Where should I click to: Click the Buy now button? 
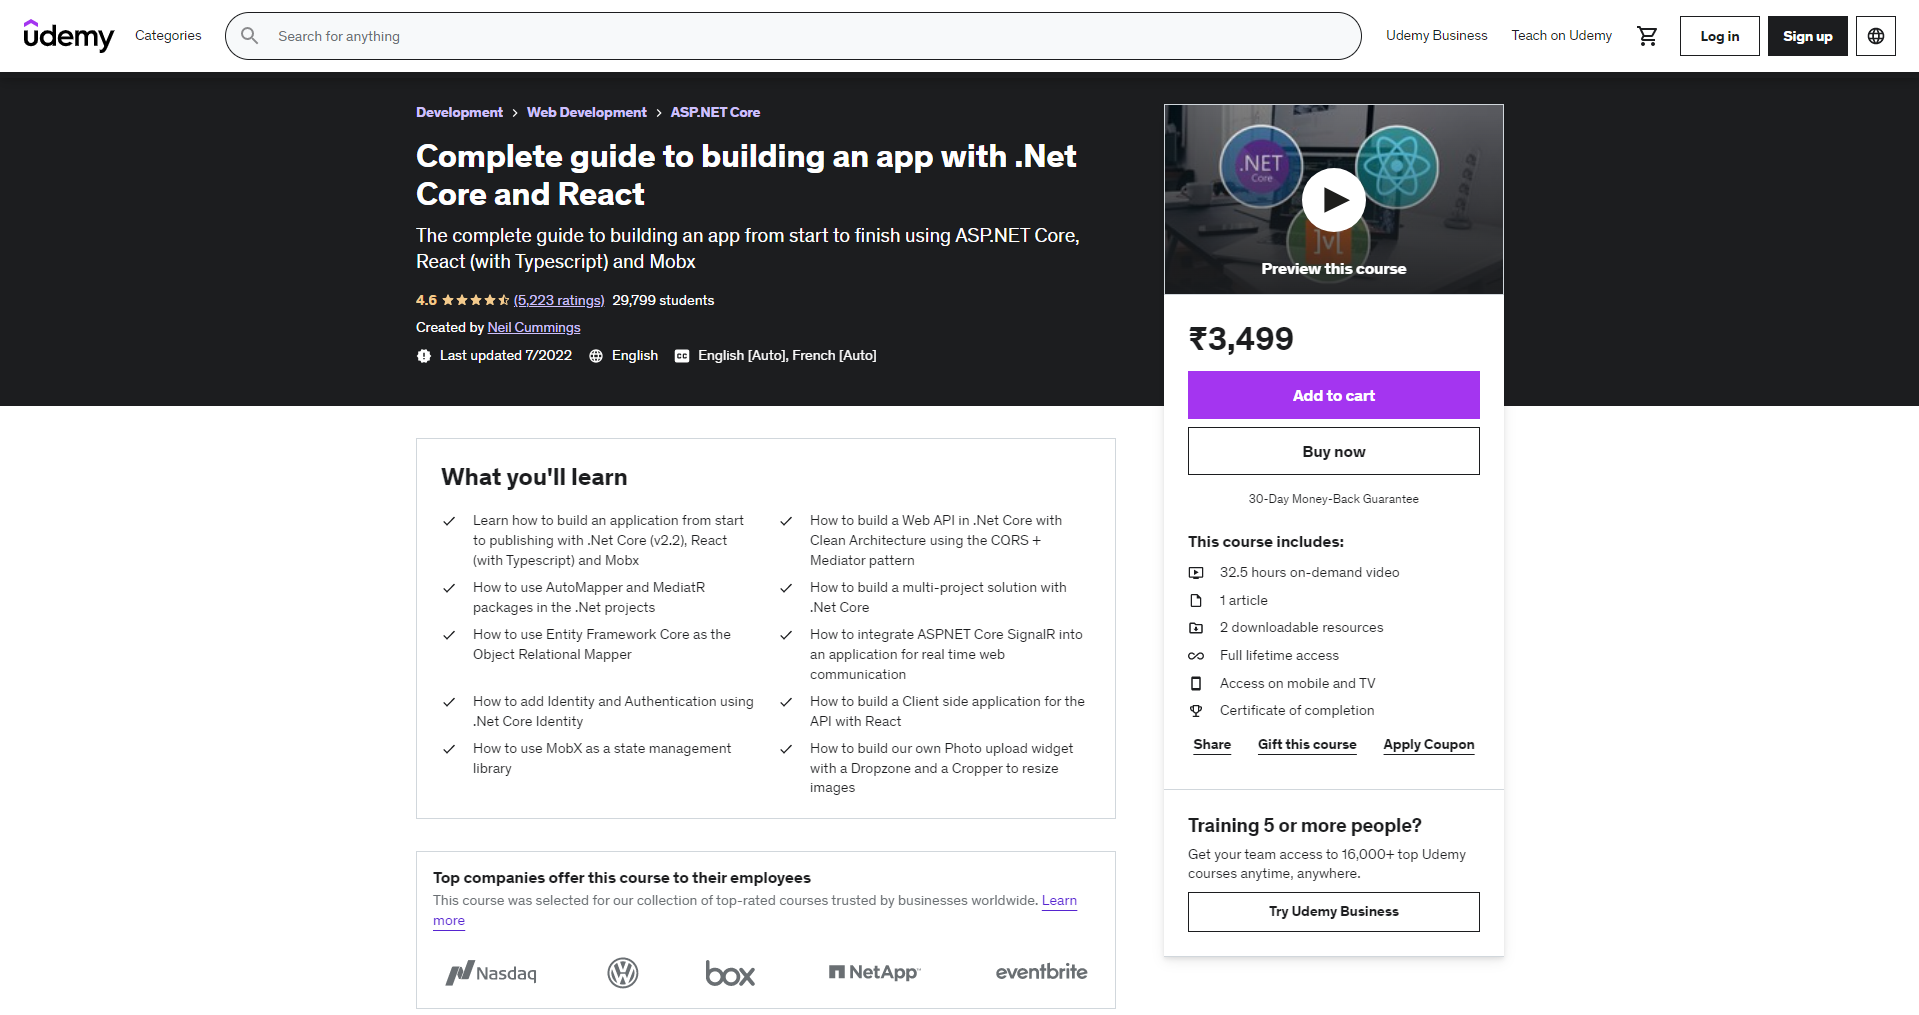(1333, 451)
